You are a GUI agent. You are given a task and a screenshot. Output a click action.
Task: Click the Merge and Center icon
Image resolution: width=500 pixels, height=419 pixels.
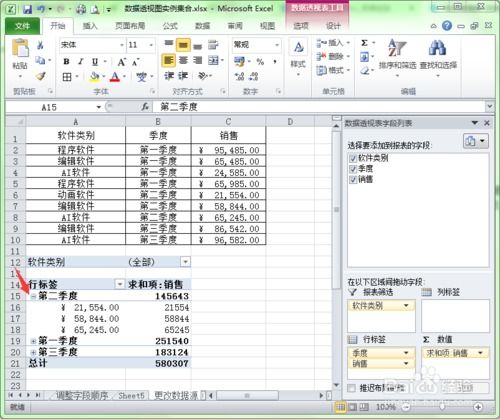pyautogui.click(x=213, y=60)
